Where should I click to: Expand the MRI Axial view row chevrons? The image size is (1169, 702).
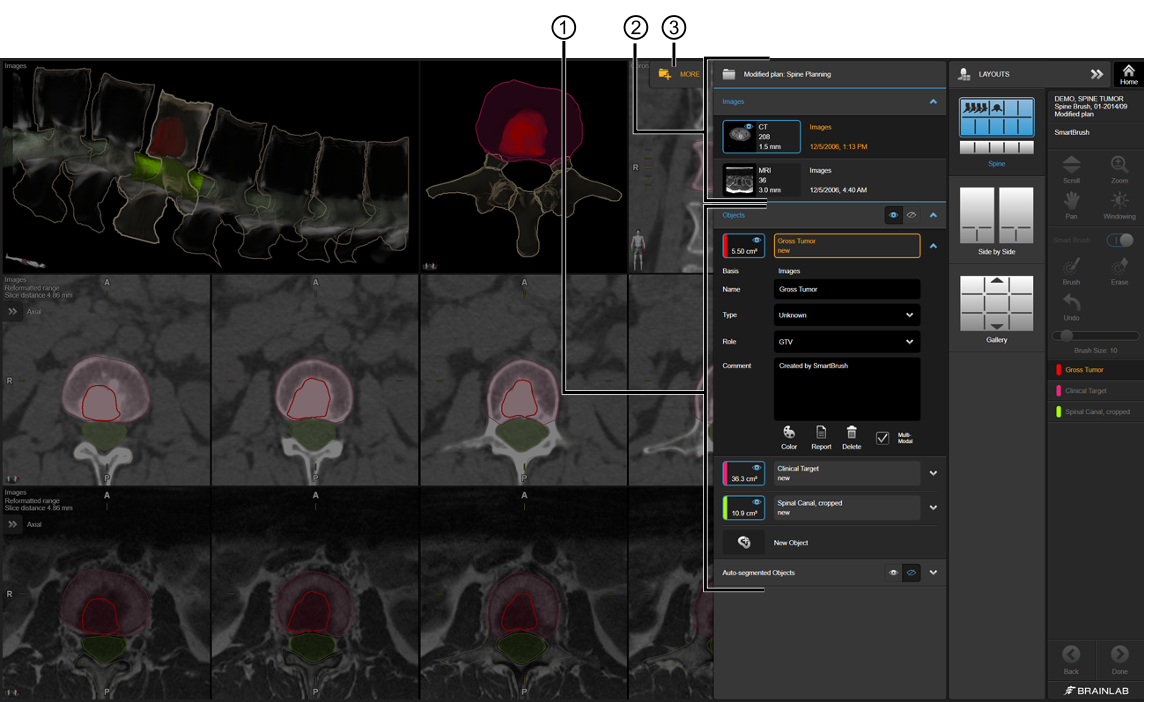(13, 525)
